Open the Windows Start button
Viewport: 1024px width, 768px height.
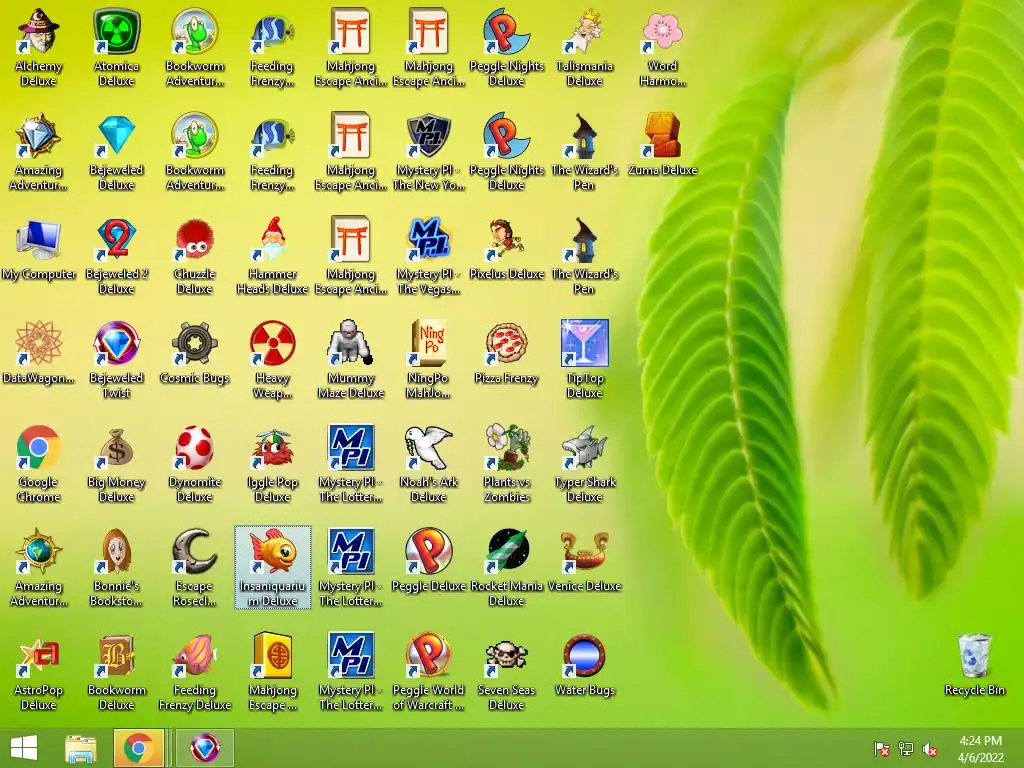tap(24, 748)
